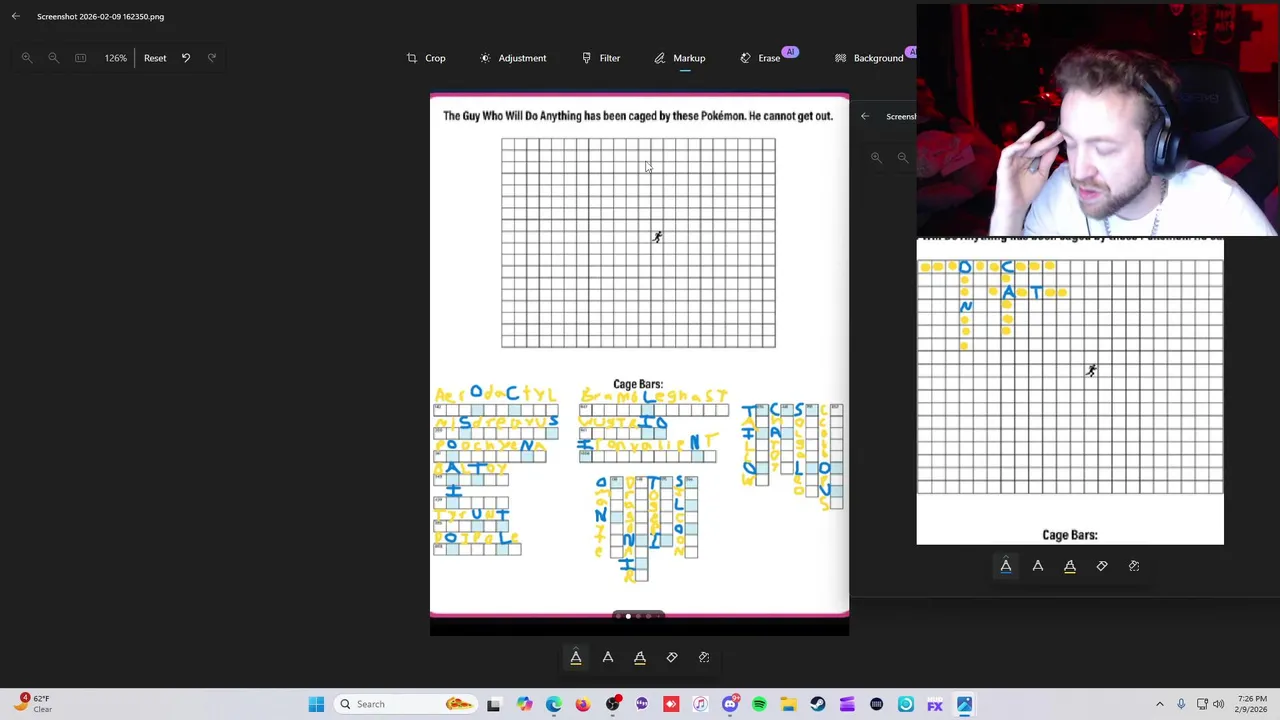Click the microphone icon in the system tray
The width and height of the screenshot is (1280, 720).
(x=1181, y=704)
